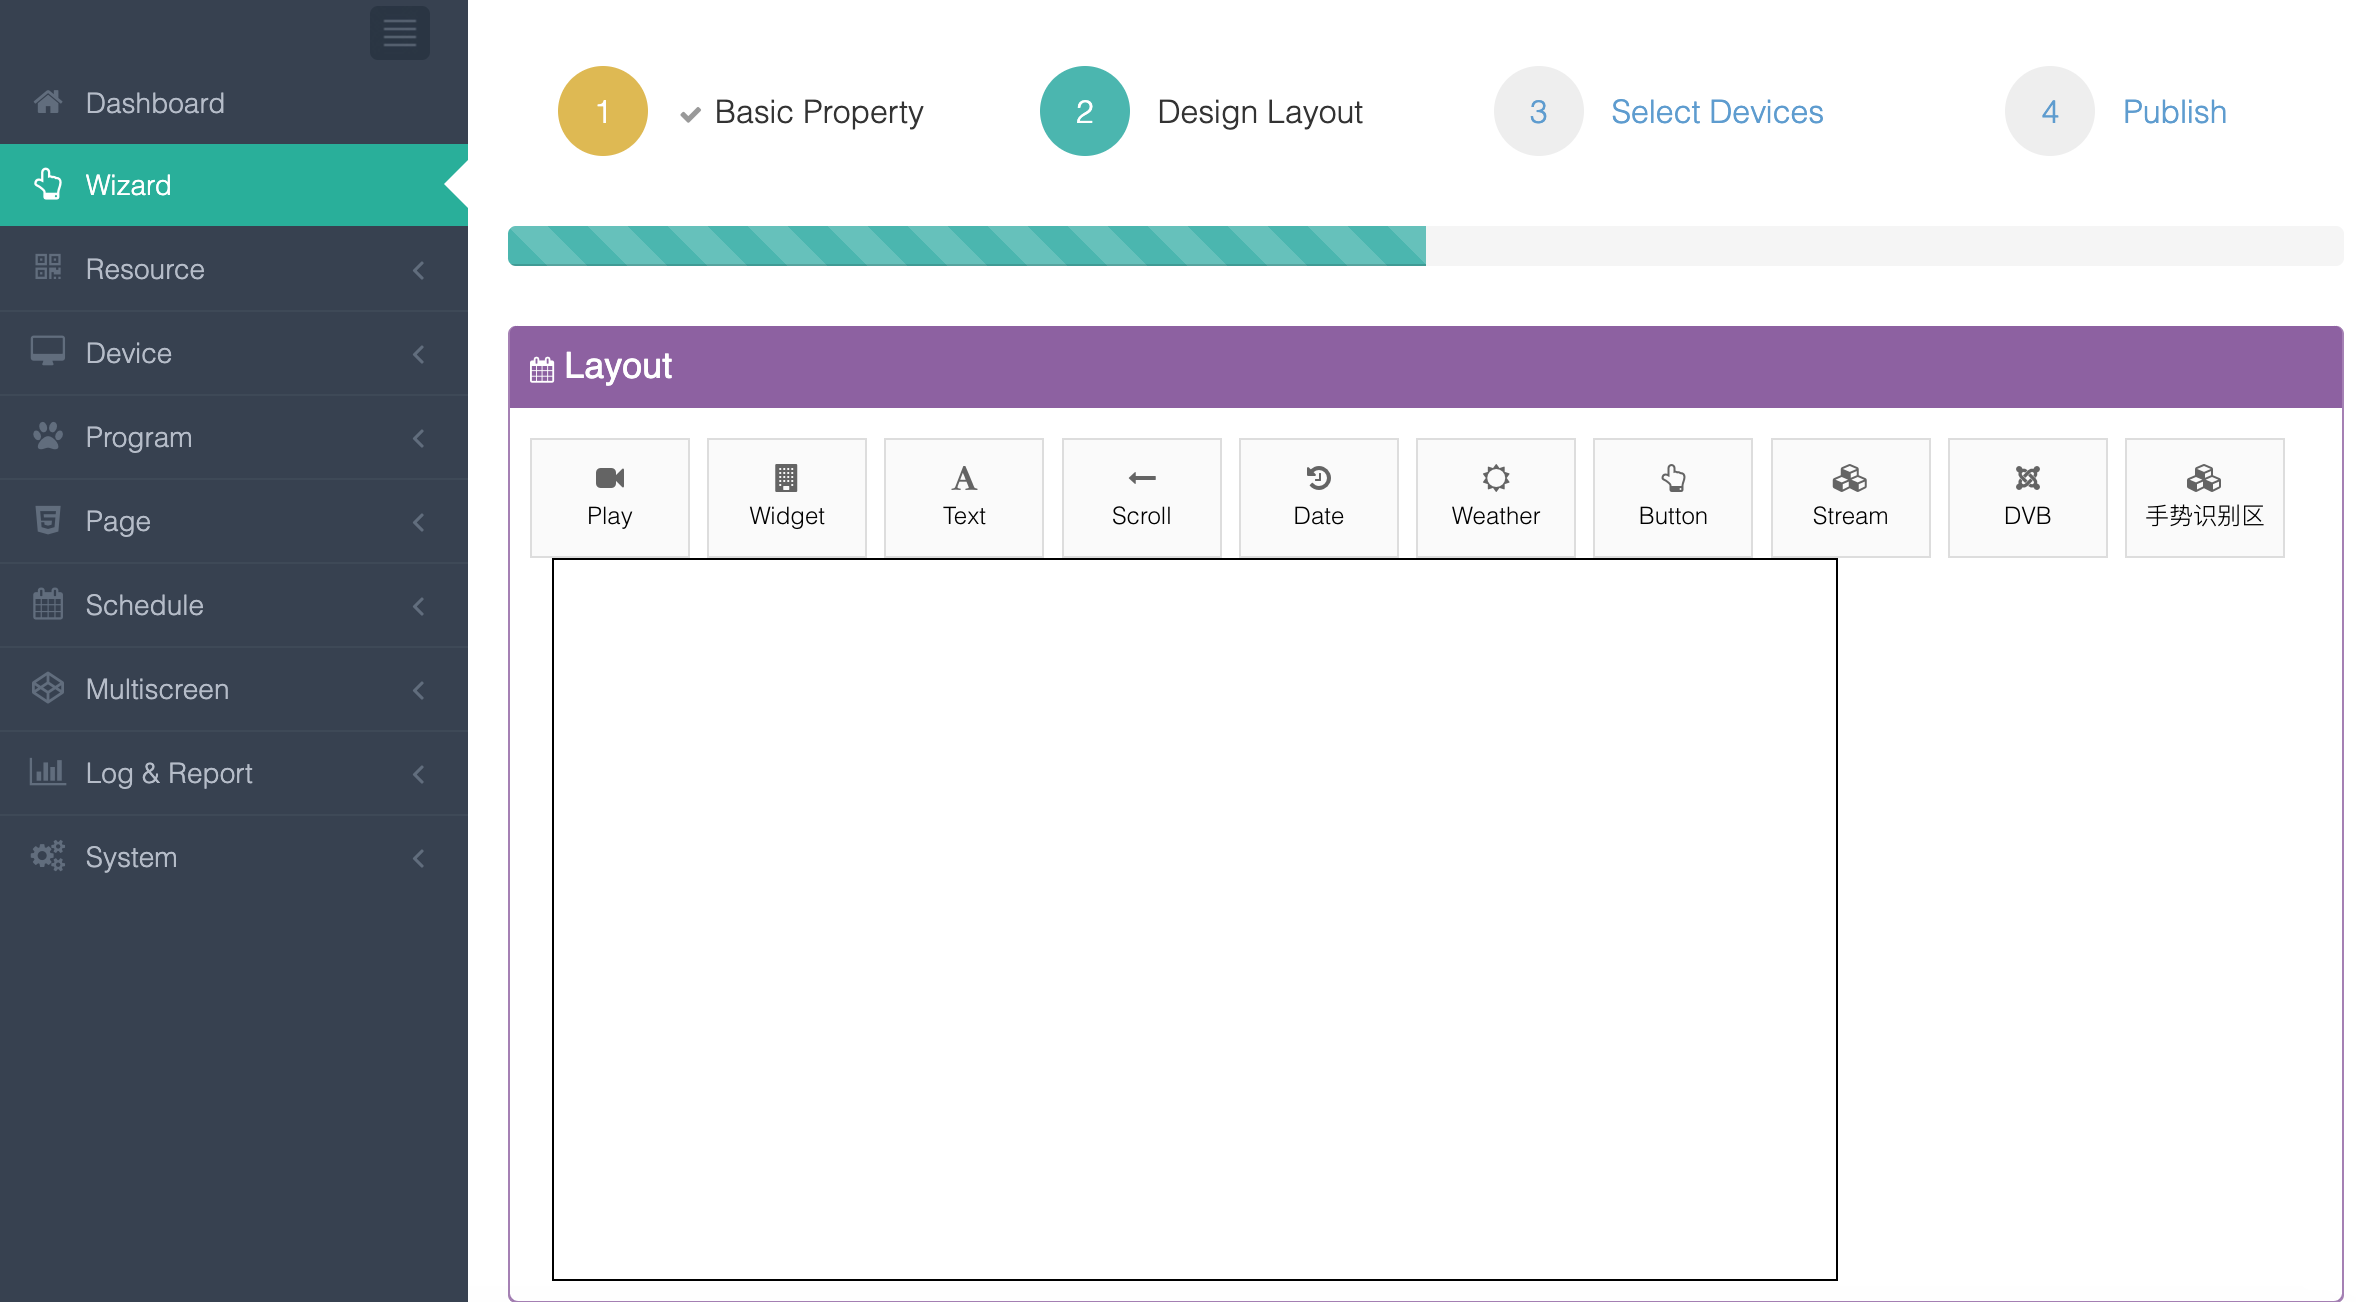Viewport: 2356px width, 1302px height.
Task: Select the Text tool in the Layout panel
Action: (x=963, y=496)
